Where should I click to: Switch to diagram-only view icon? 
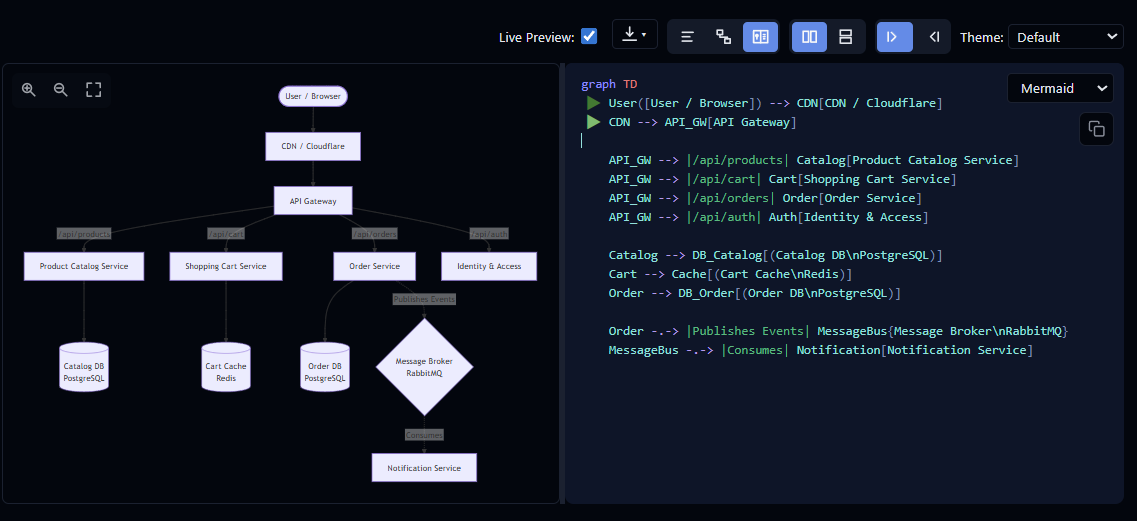tap(723, 37)
